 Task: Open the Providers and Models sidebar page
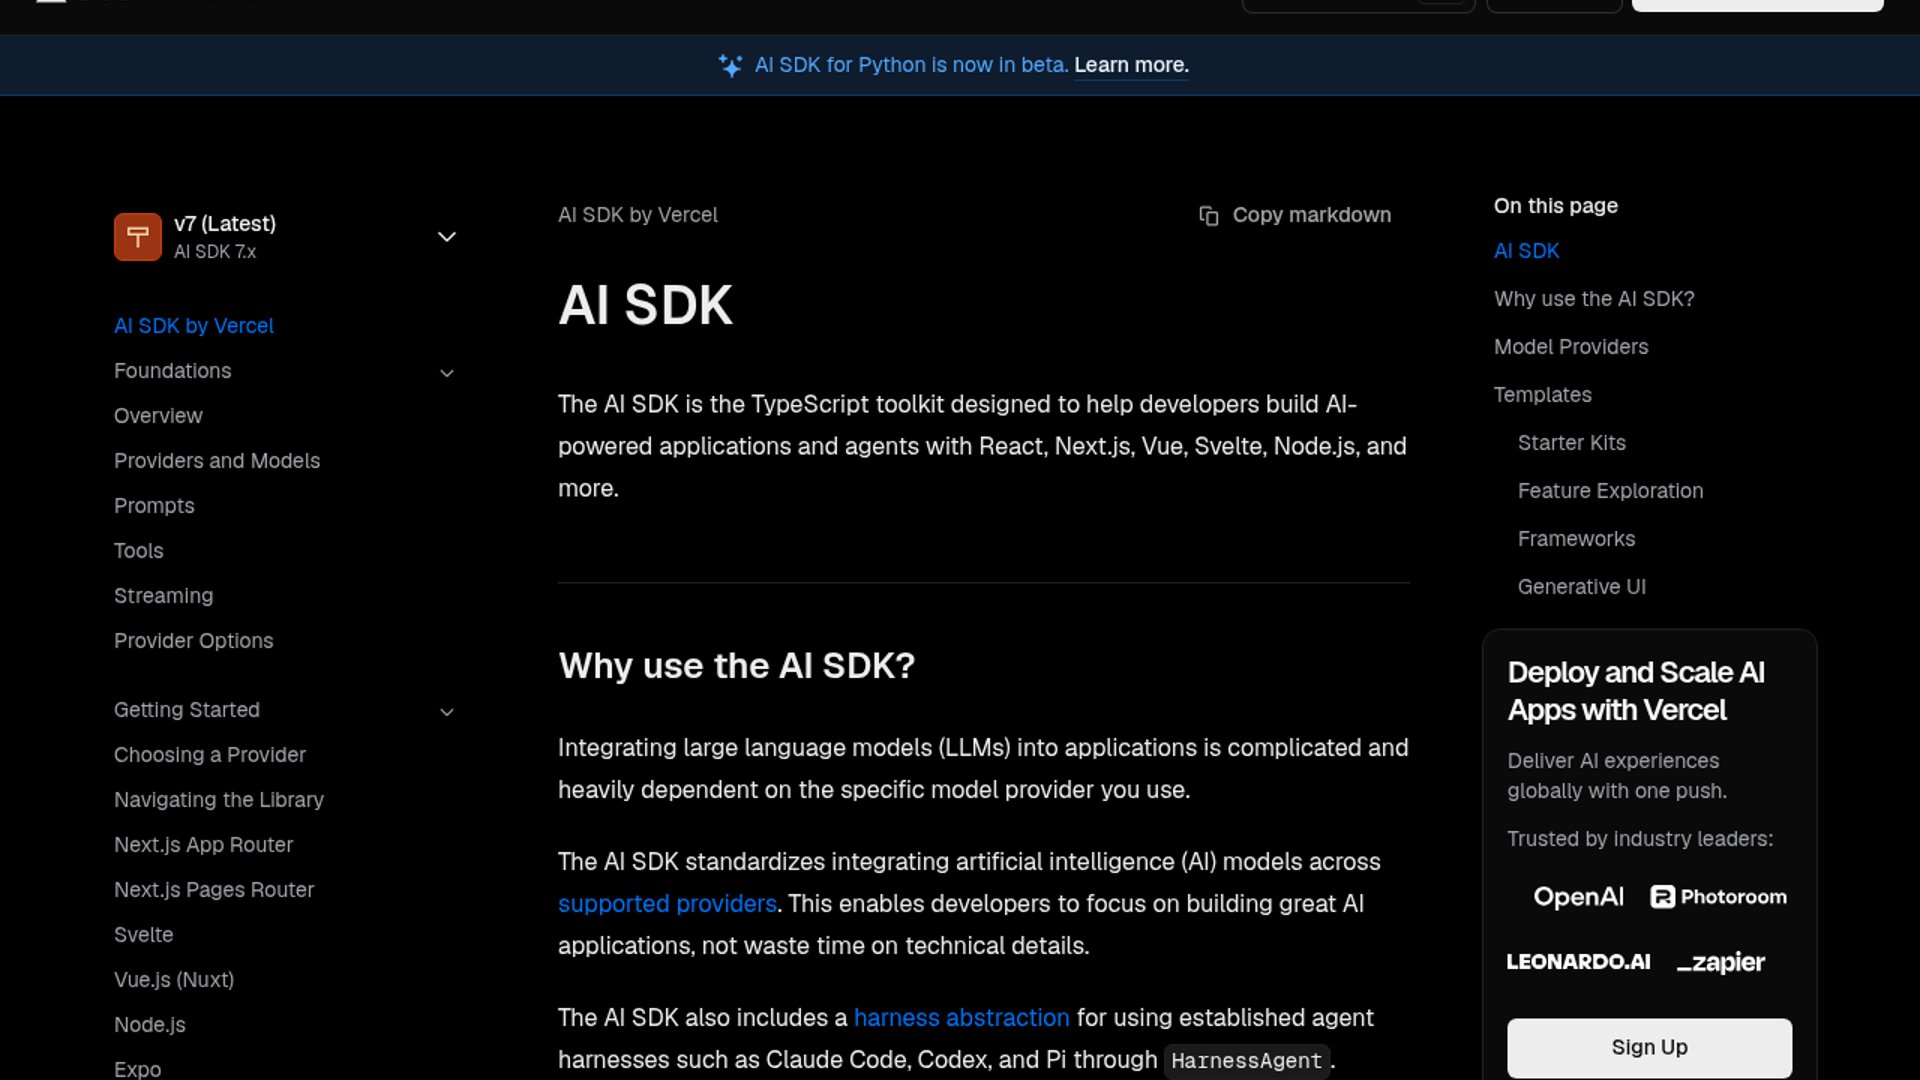coord(217,461)
